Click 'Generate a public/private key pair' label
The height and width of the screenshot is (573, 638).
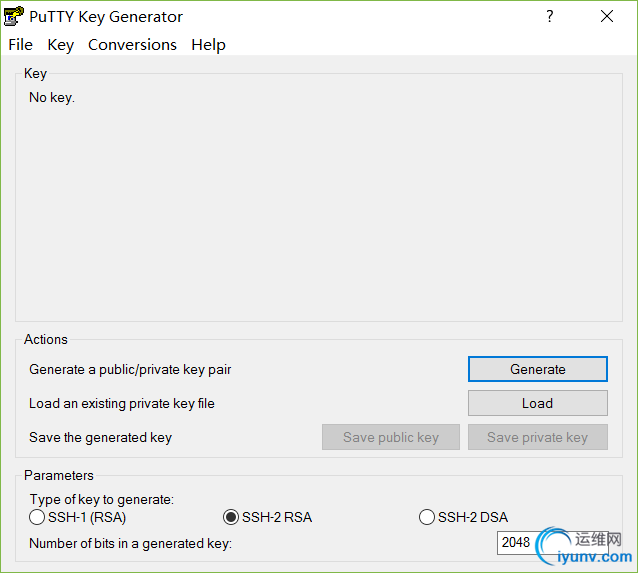[x=130, y=370]
